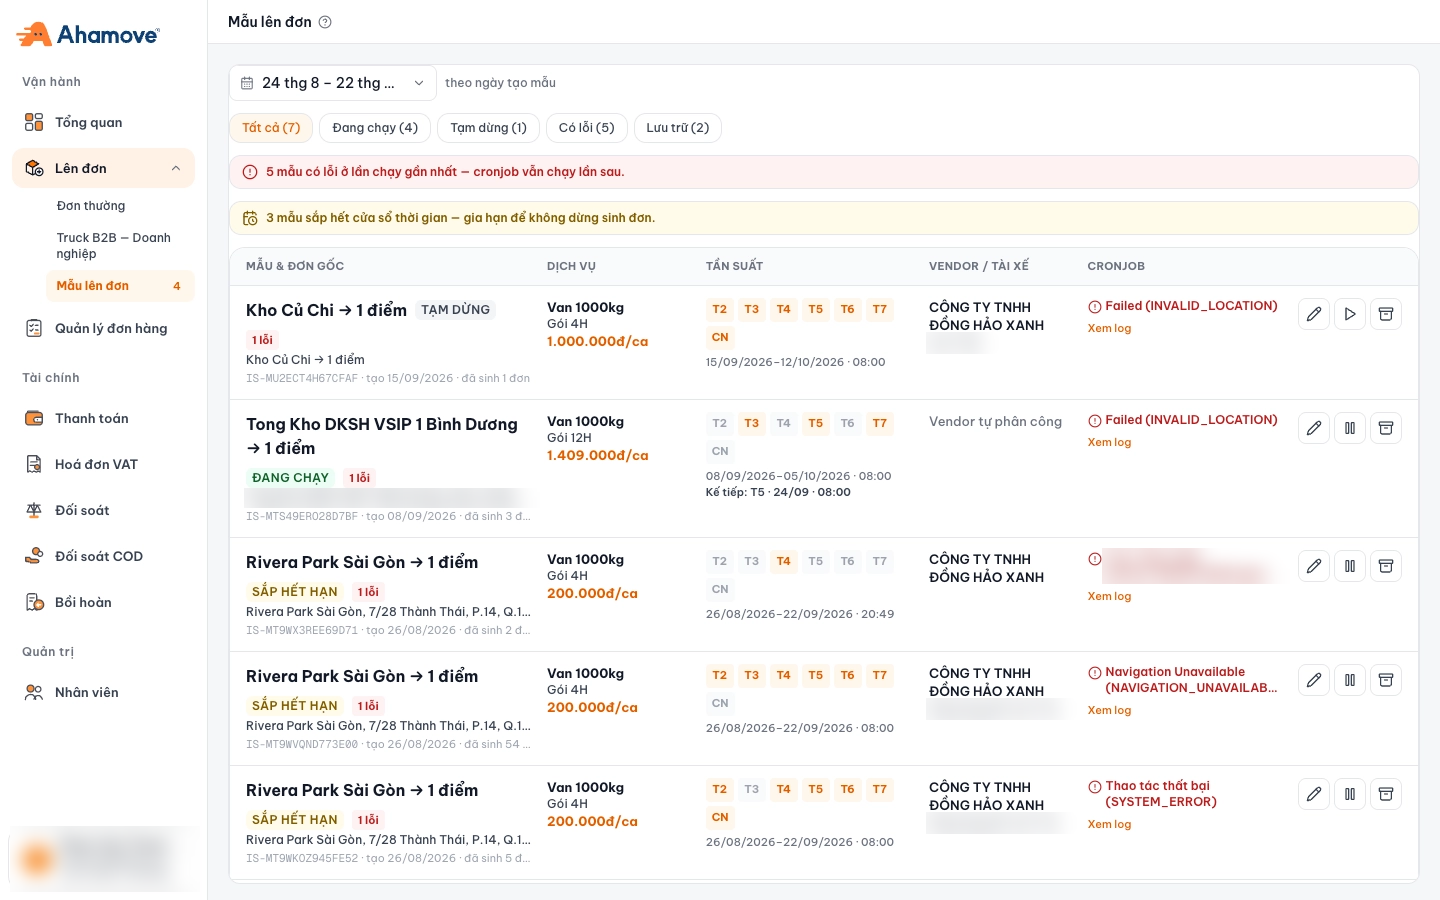Toggle CN day chip in Kho Củ Chi row
Viewport: 1440px width, 900px height.
pyautogui.click(x=720, y=337)
